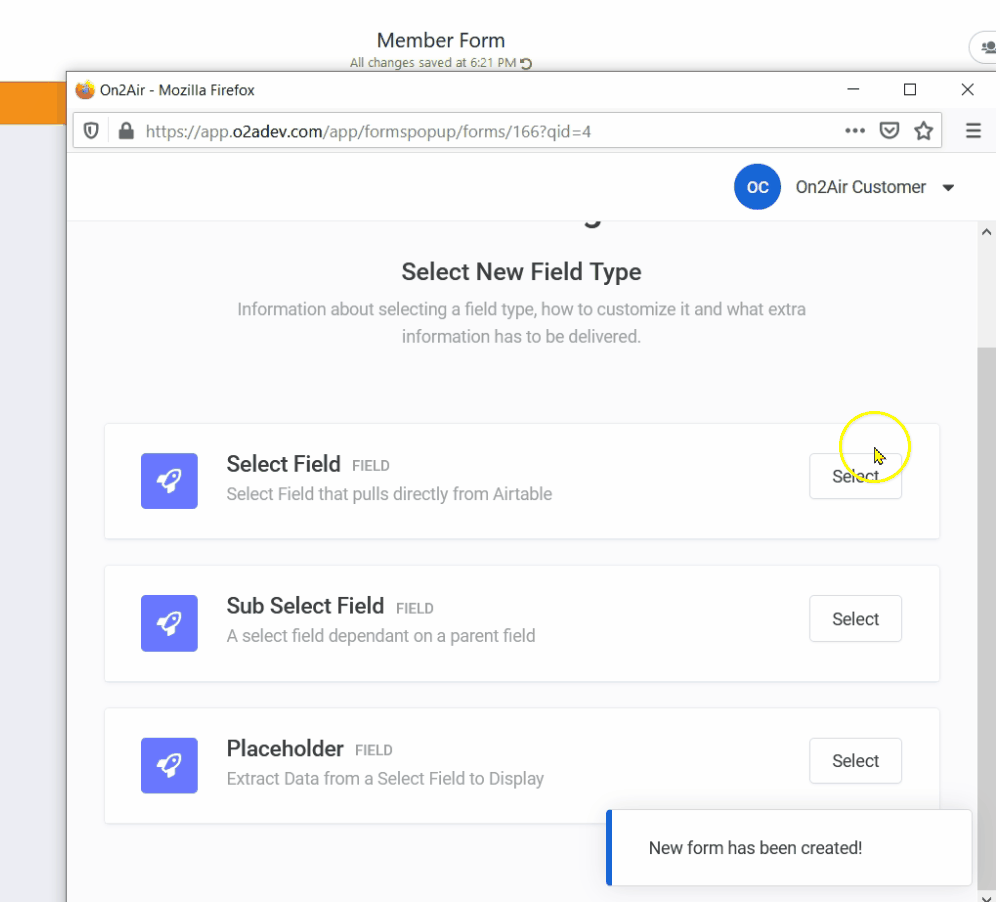Save the page to Pocket
Screen dimensions: 1000x902
tap(889, 130)
